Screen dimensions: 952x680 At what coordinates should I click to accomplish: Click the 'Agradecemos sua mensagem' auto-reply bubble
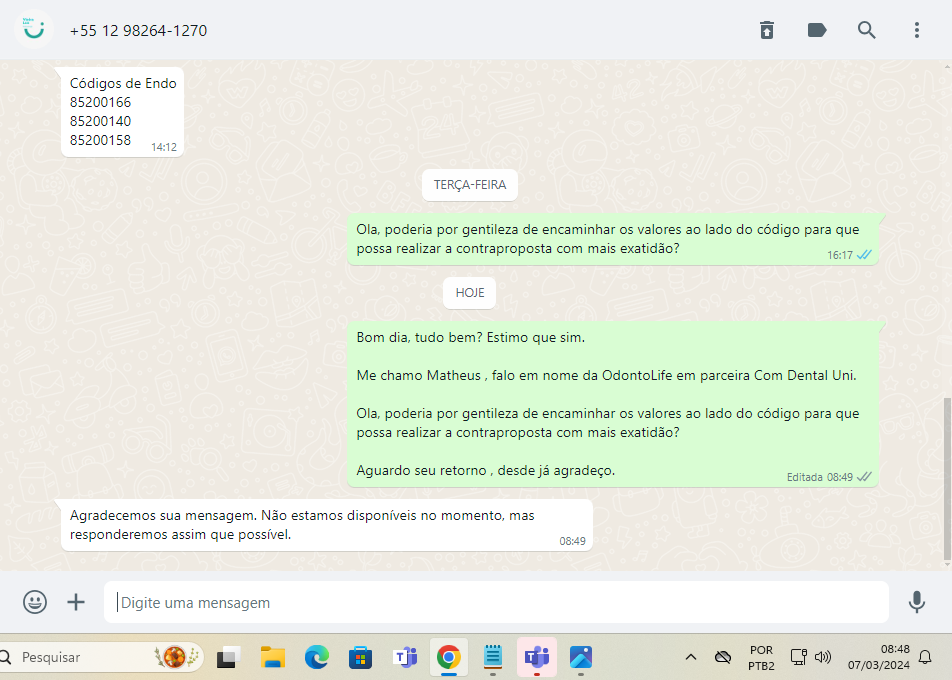(325, 525)
